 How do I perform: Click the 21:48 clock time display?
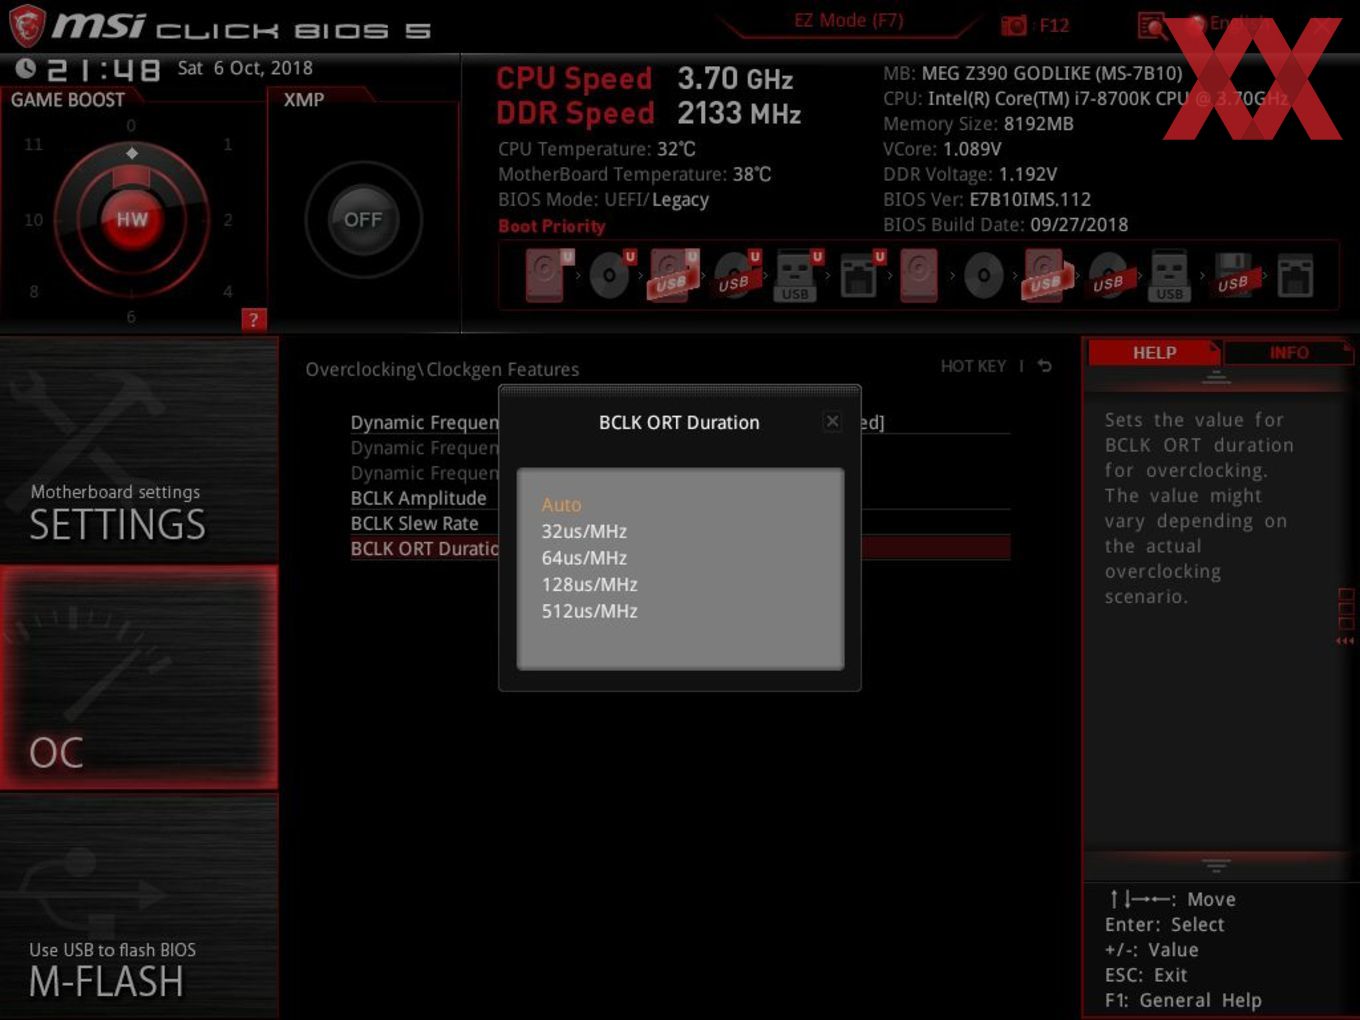104,69
